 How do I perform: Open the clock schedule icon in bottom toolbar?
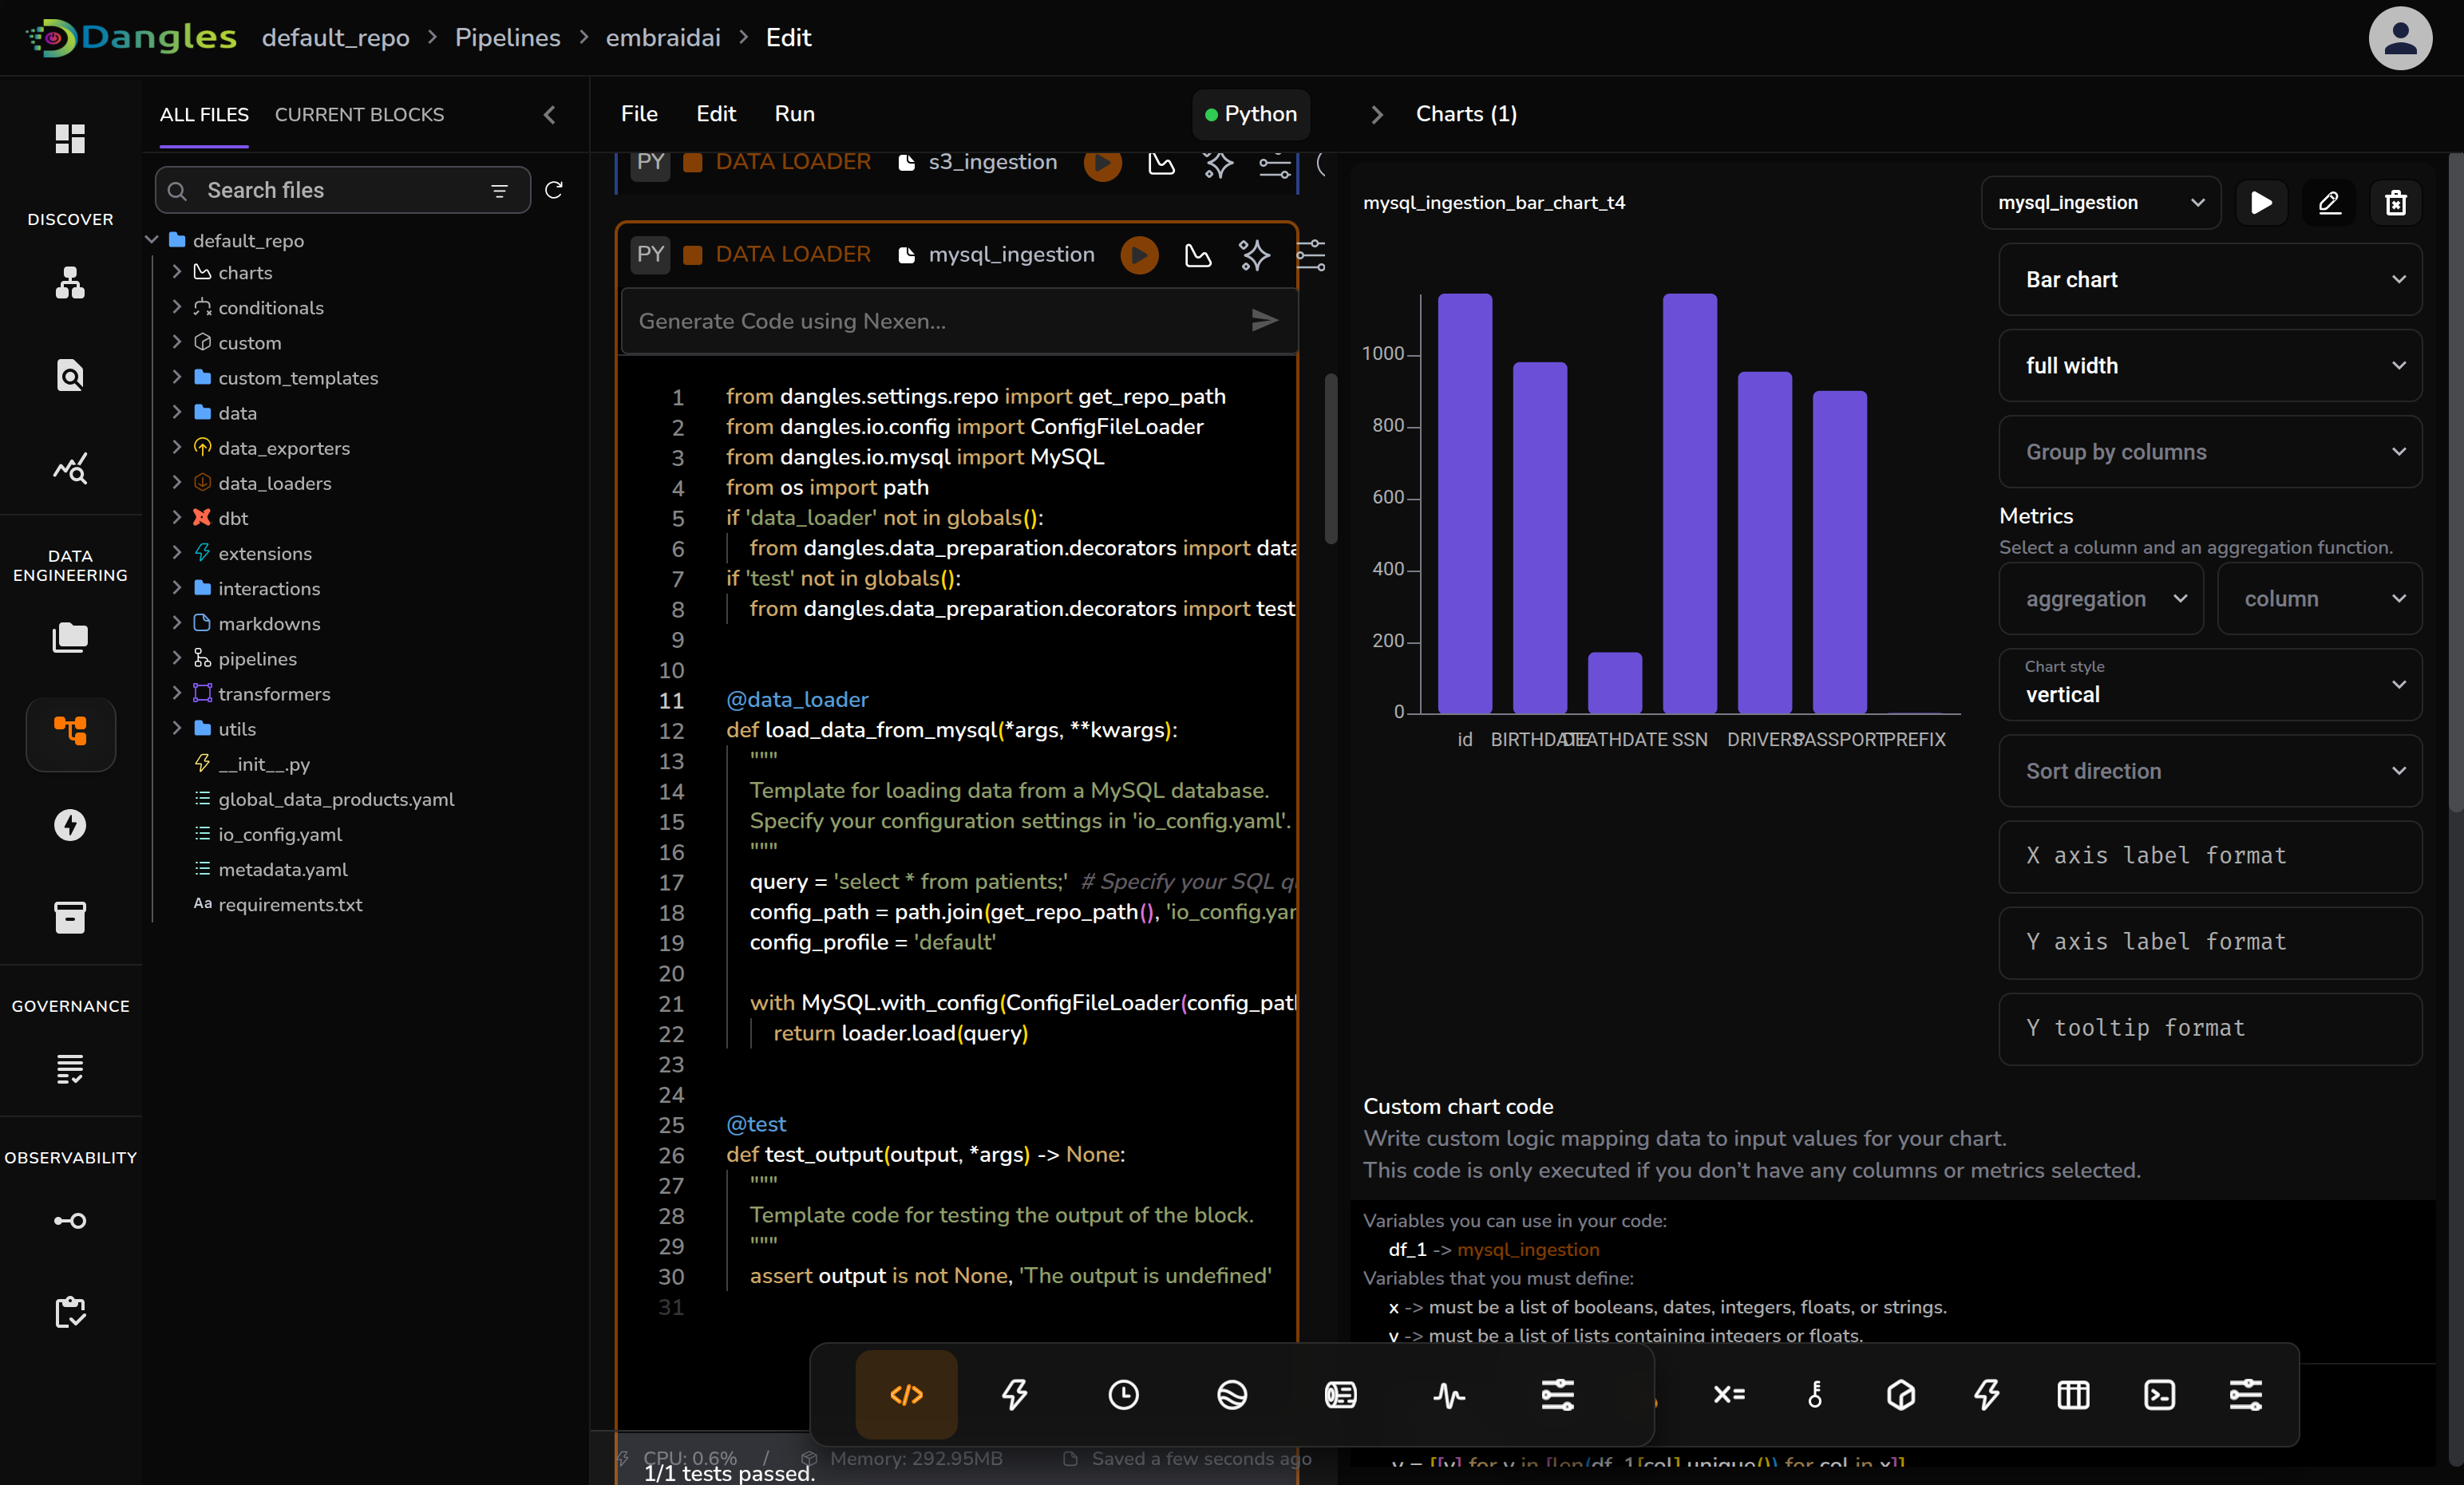point(1123,1394)
